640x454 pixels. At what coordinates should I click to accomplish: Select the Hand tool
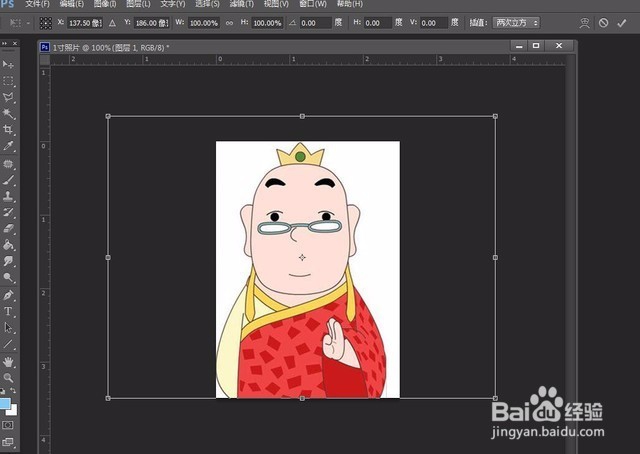coord(8,362)
